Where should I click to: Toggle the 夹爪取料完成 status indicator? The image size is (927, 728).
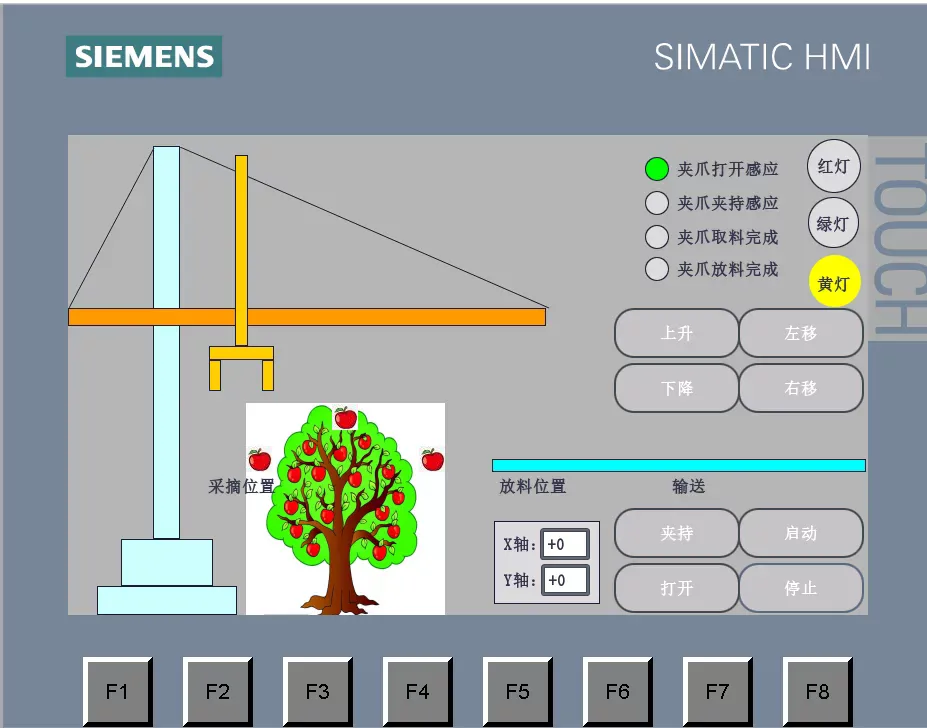656,237
